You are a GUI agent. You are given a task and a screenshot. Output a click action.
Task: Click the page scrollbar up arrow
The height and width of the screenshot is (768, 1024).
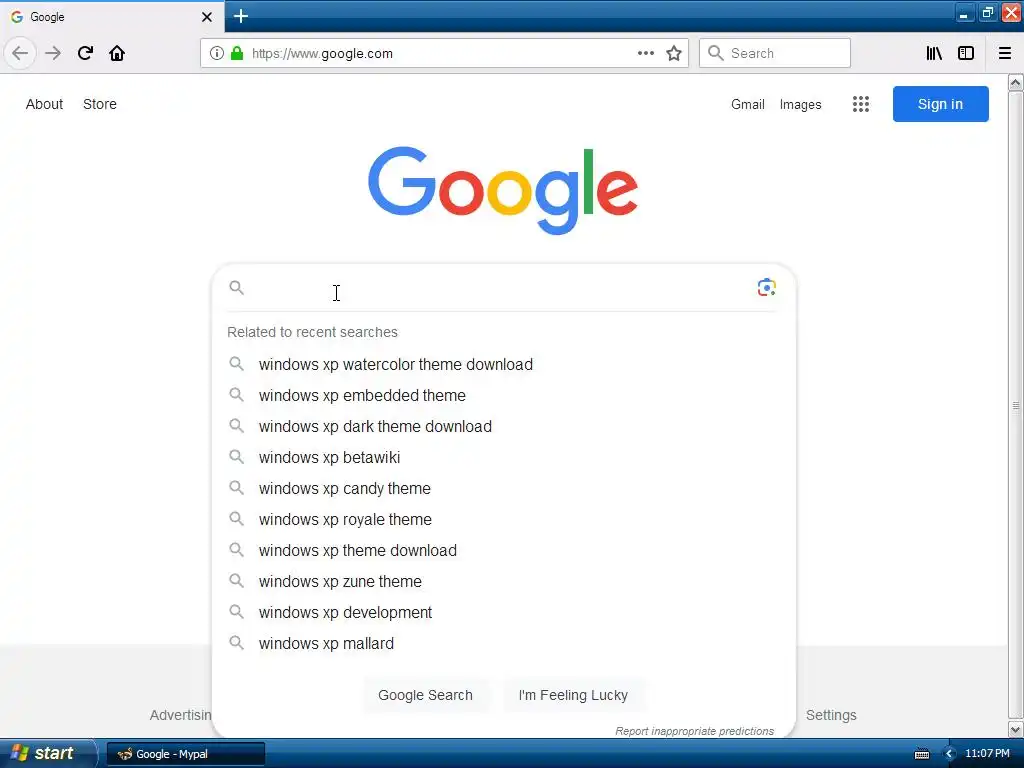1016,82
